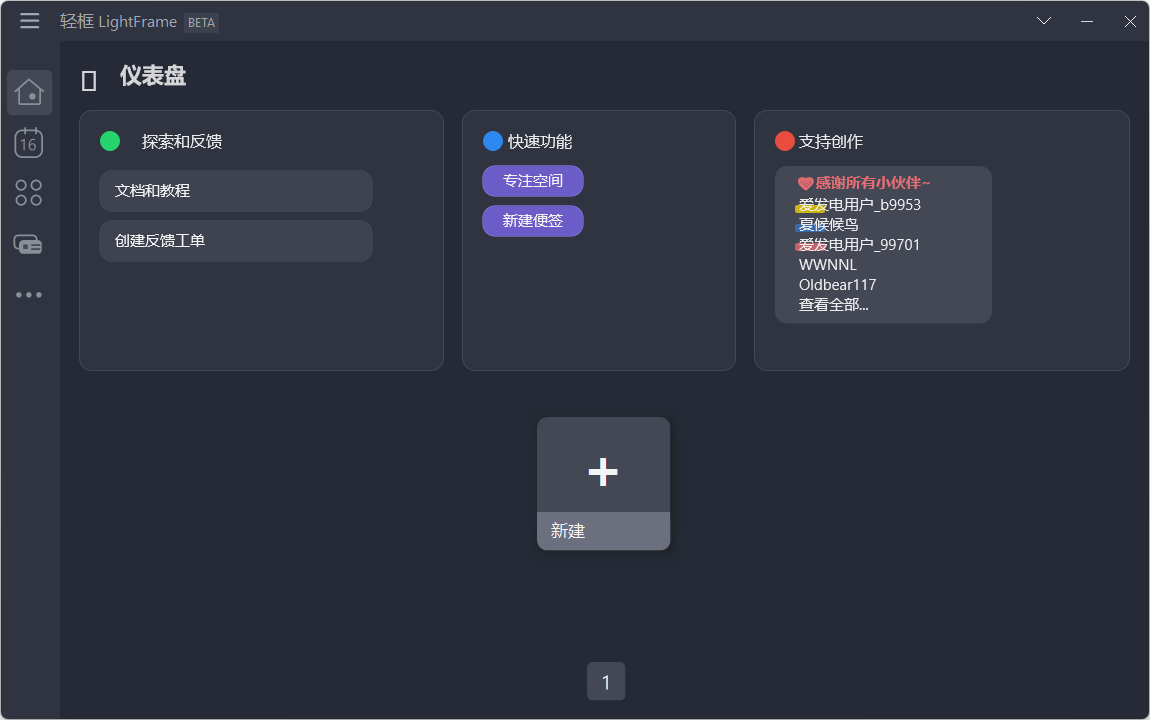This screenshot has width=1150, height=720.
Task: Click the red dot beside 支持创作
Action: point(784,141)
